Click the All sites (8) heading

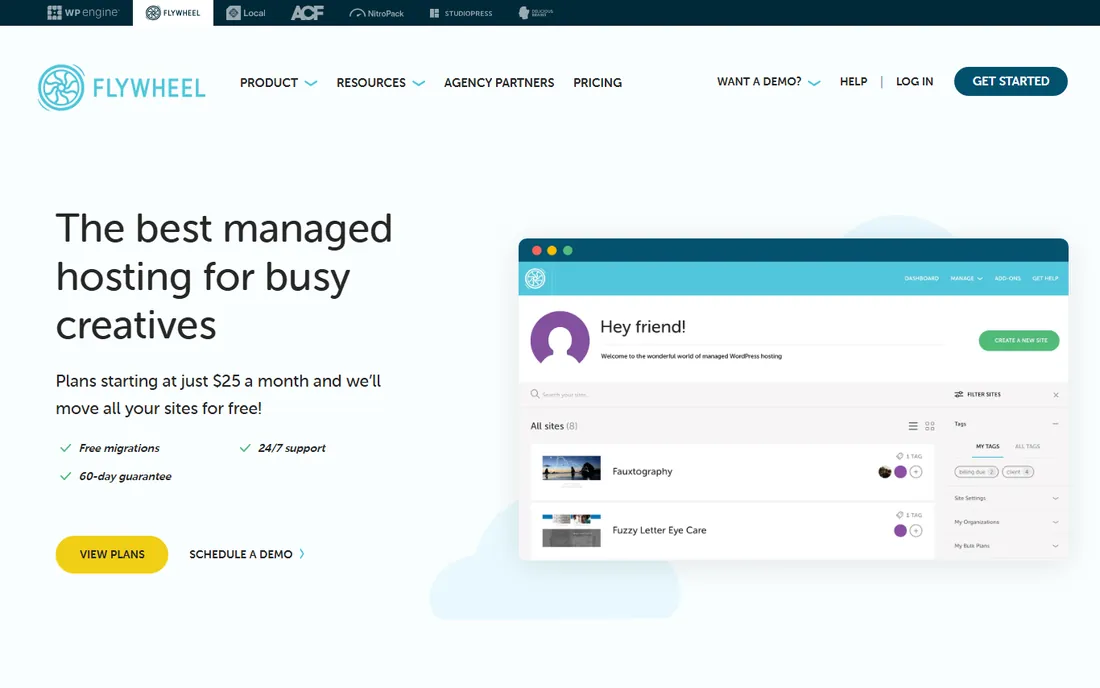coord(554,426)
